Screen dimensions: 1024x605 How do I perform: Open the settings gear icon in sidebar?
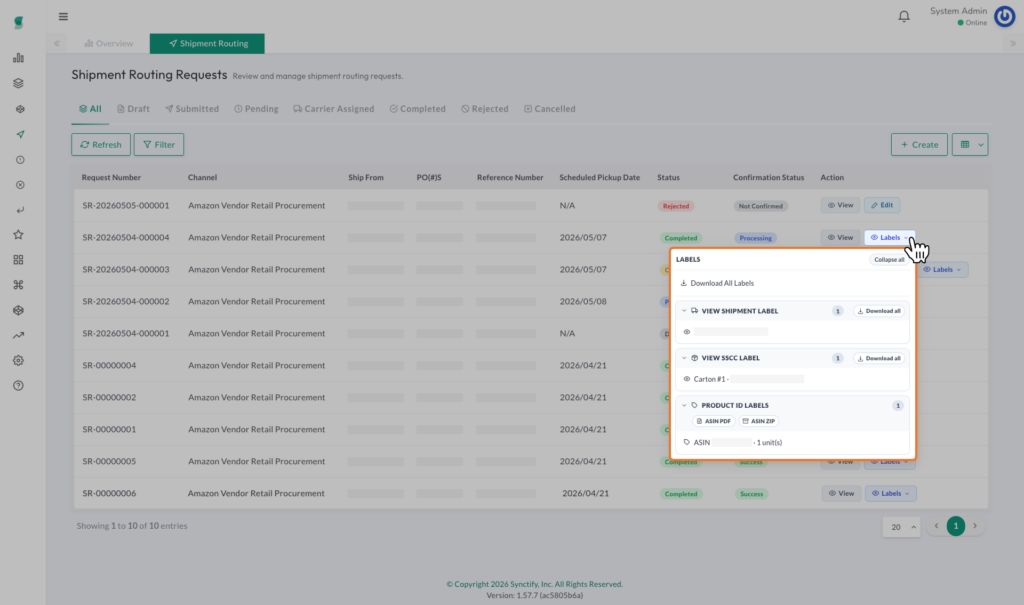[18, 361]
